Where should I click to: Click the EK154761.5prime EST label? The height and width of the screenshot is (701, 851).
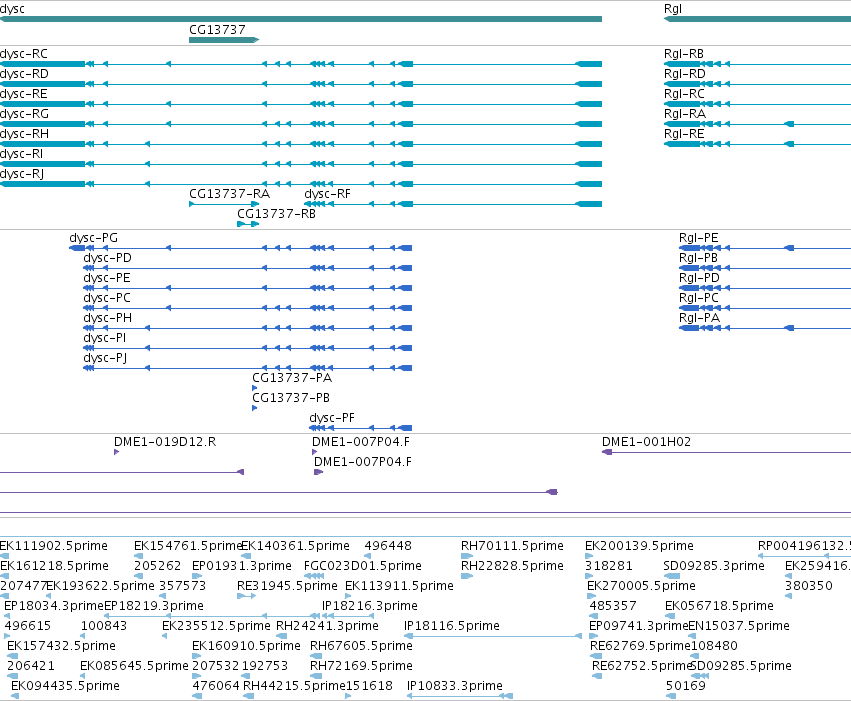pyautogui.click(x=188, y=546)
